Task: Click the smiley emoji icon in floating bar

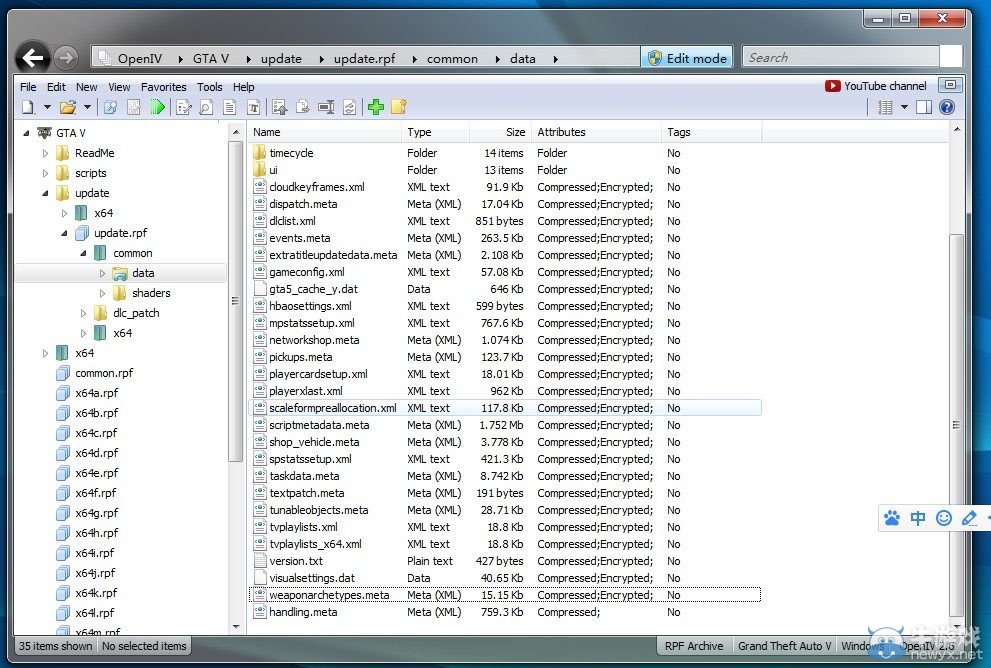Action: pyautogui.click(x=944, y=519)
